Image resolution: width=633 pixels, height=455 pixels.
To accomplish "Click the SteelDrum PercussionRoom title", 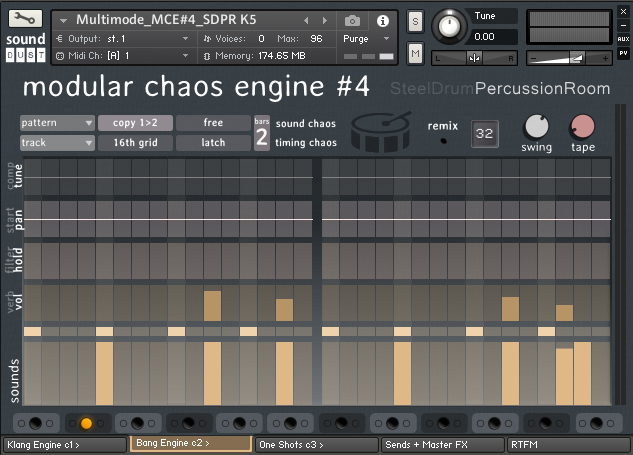I will [500, 88].
